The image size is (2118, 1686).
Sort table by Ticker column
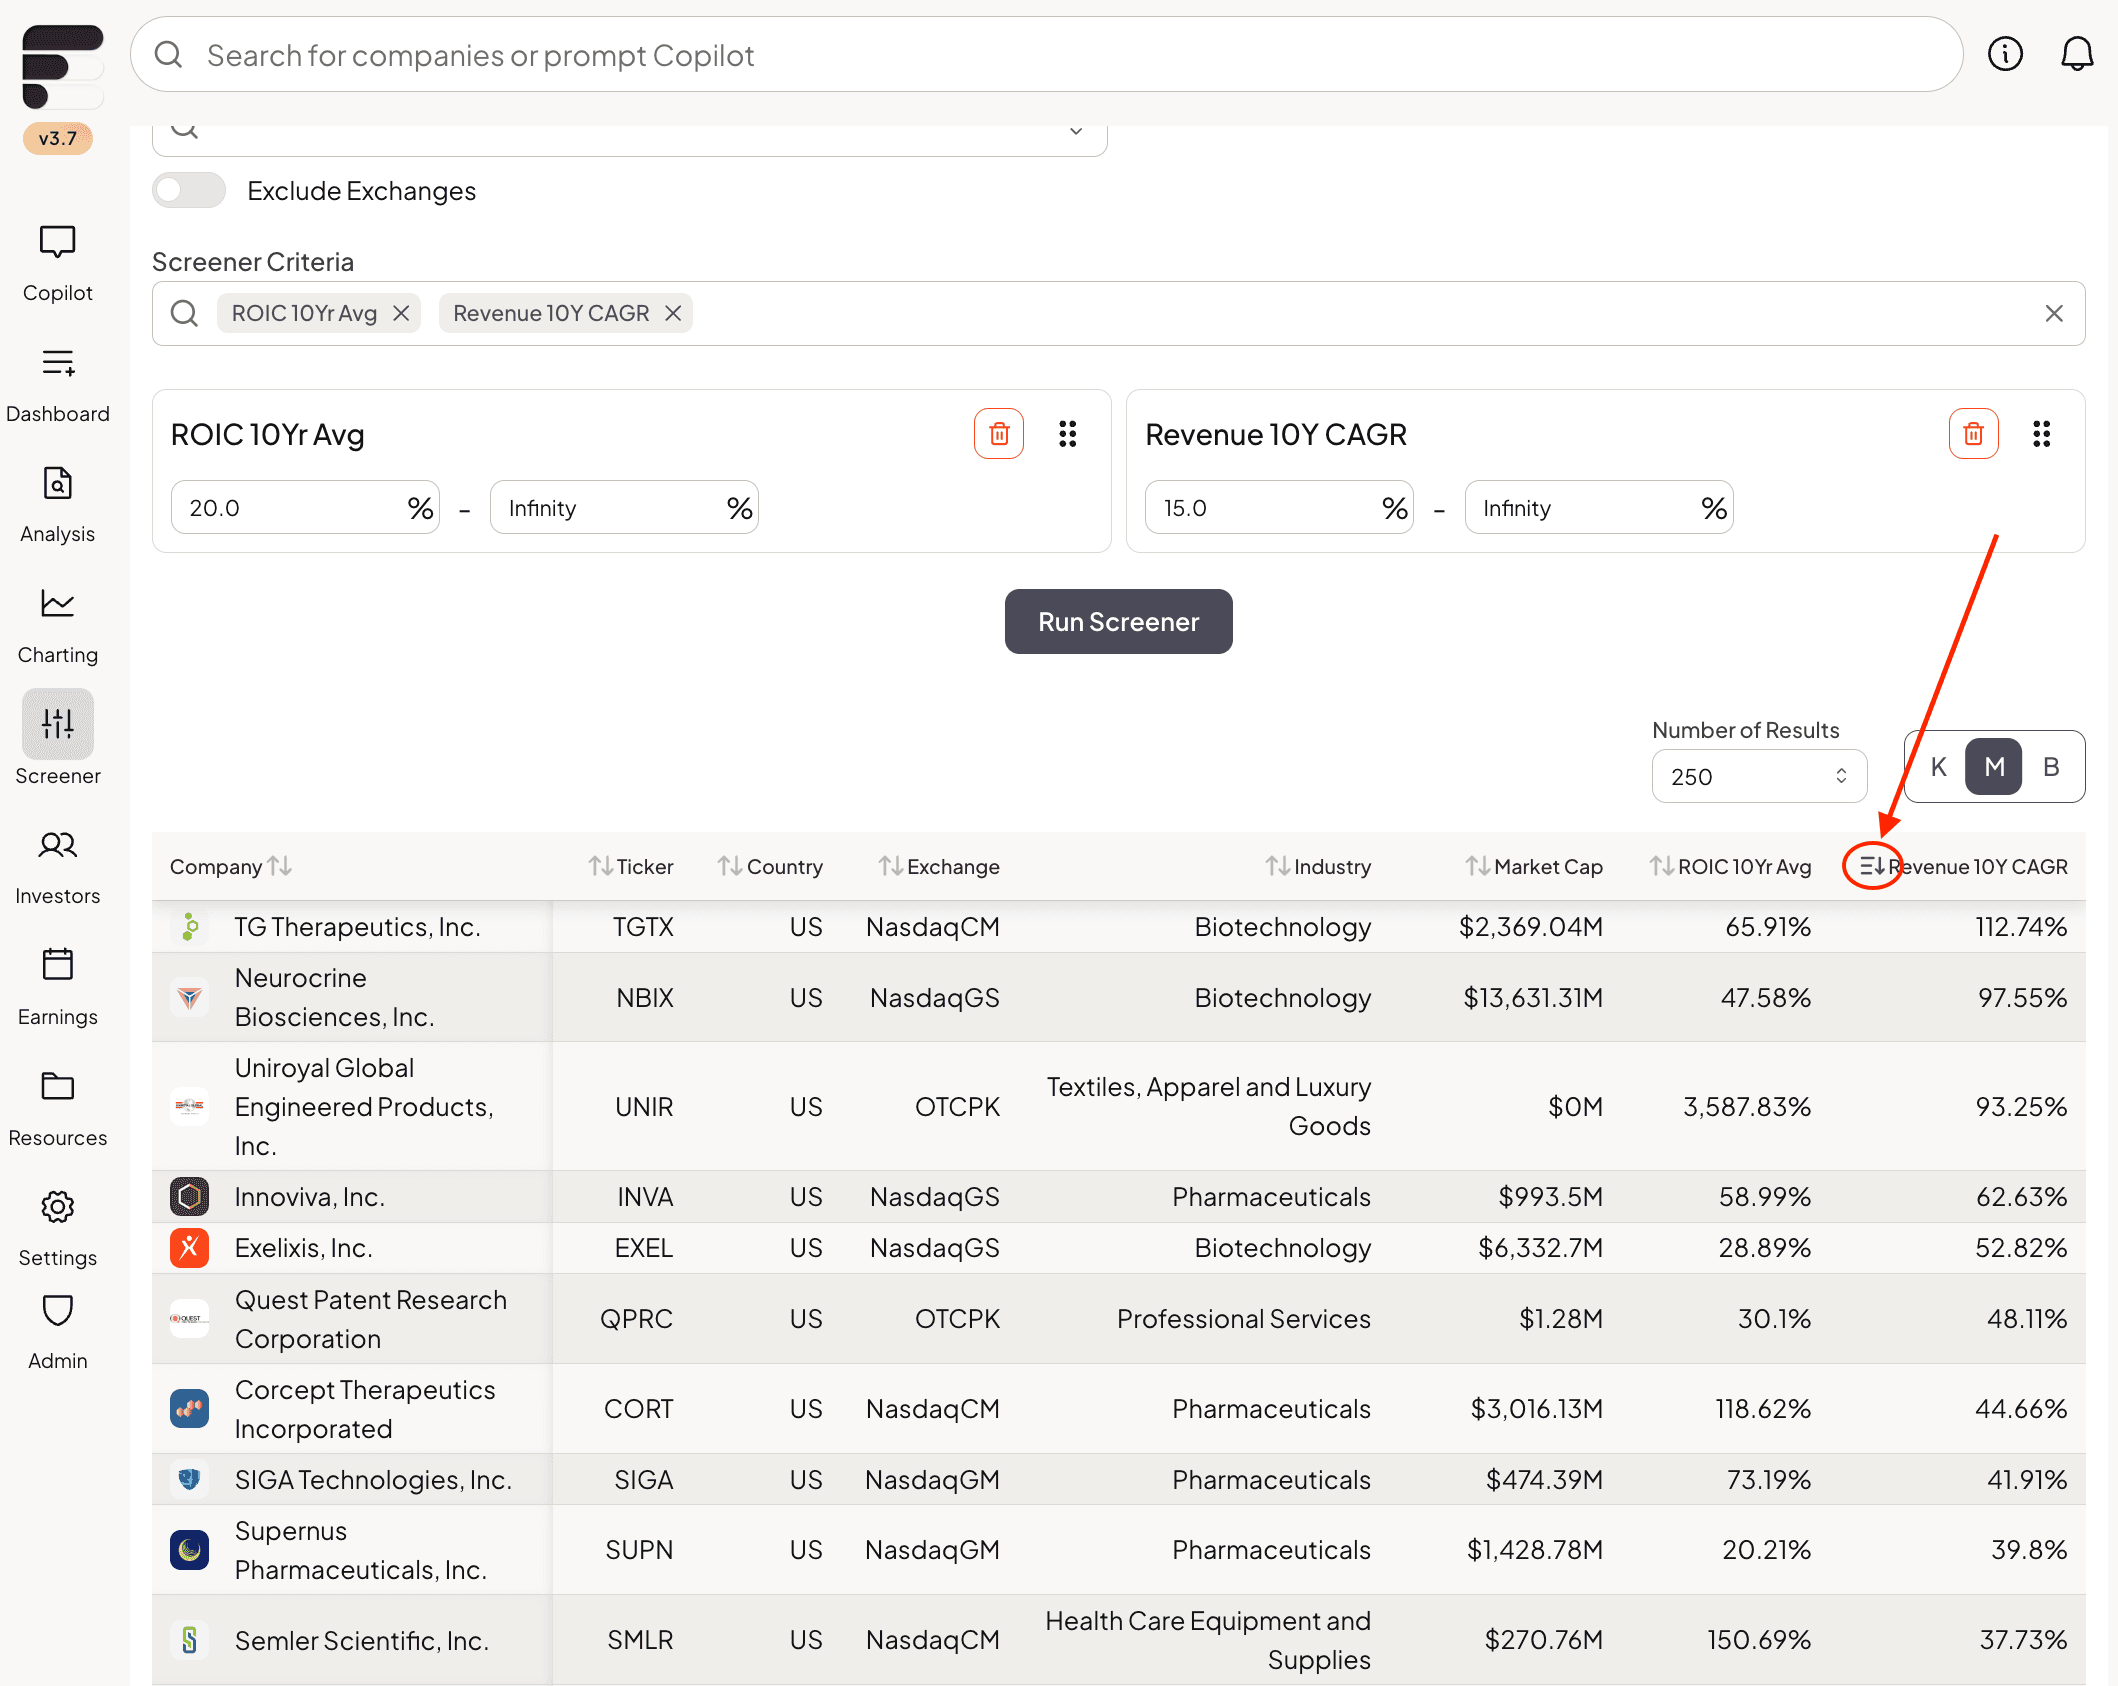click(x=600, y=866)
